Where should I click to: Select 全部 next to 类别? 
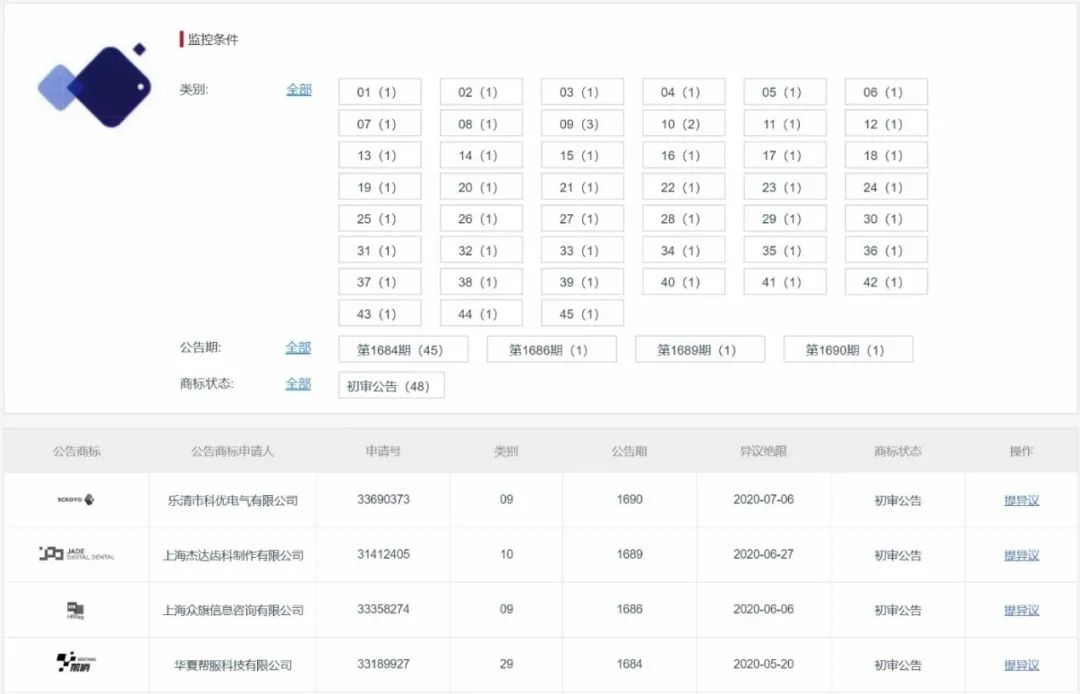(297, 90)
